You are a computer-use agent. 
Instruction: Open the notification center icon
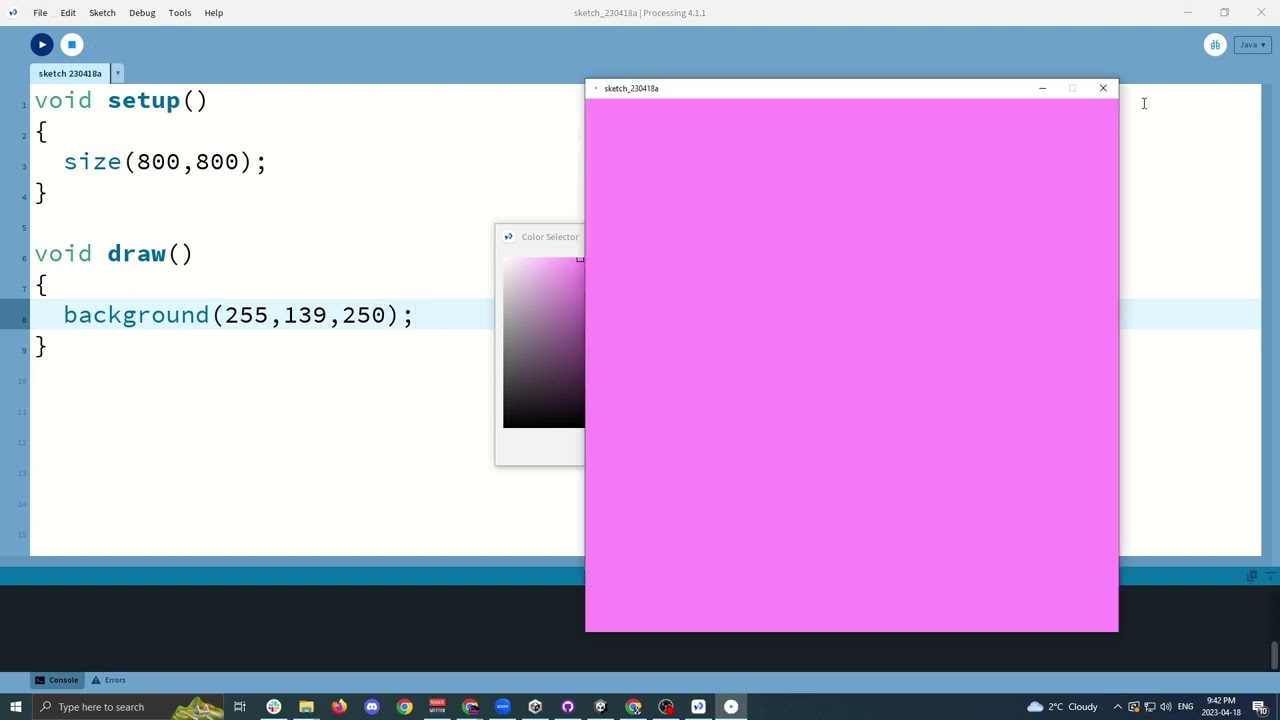pyautogui.click(x=1260, y=707)
